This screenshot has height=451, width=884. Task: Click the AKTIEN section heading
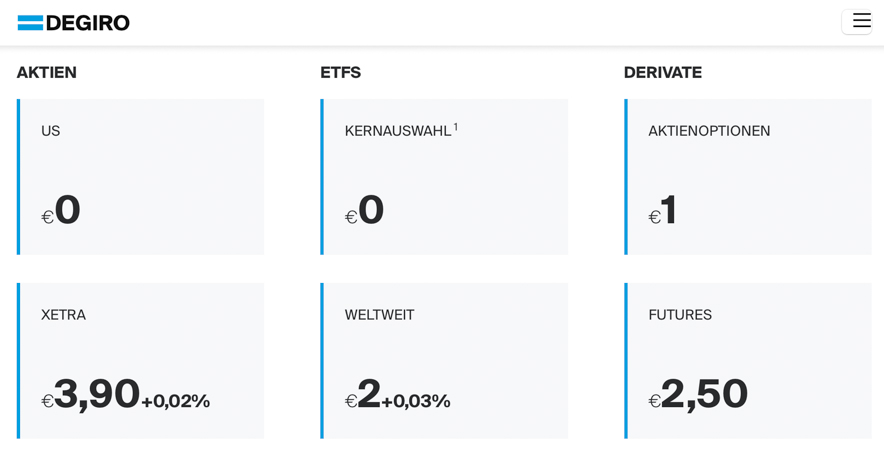[x=47, y=73]
